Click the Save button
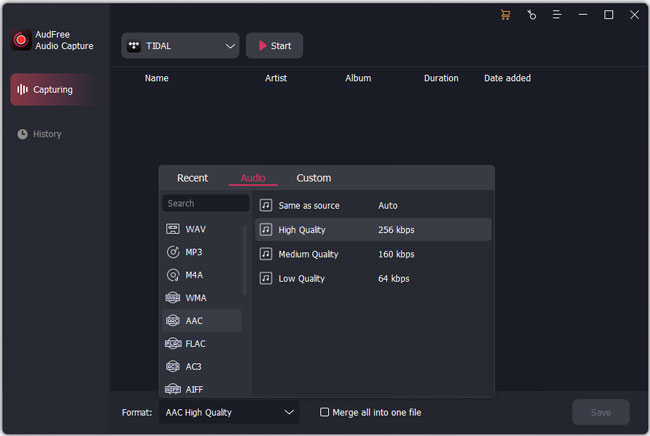650x436 pixels. [x=601, y=412]
